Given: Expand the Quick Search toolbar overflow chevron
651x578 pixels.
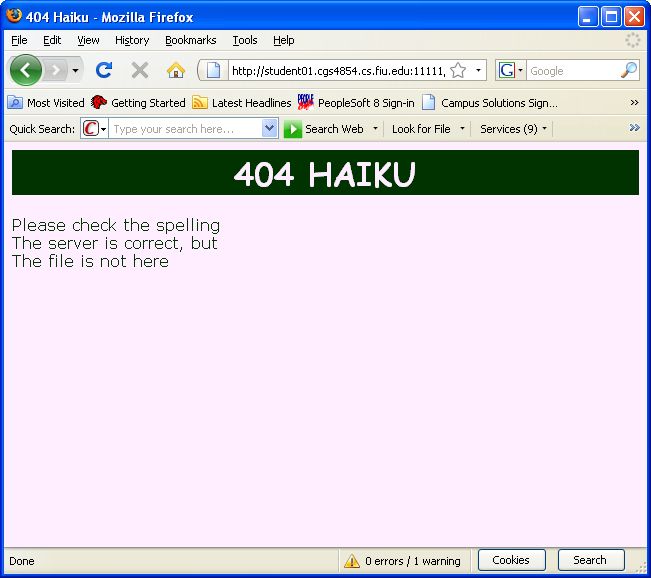Looking at the screenshot, I should coord(634,127).
